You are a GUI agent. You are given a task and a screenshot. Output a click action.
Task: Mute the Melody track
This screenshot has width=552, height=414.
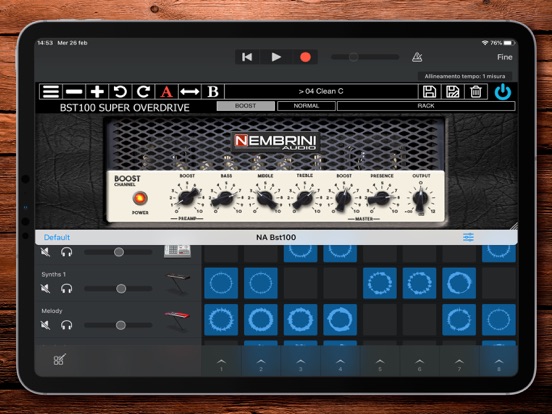[45, 325]
